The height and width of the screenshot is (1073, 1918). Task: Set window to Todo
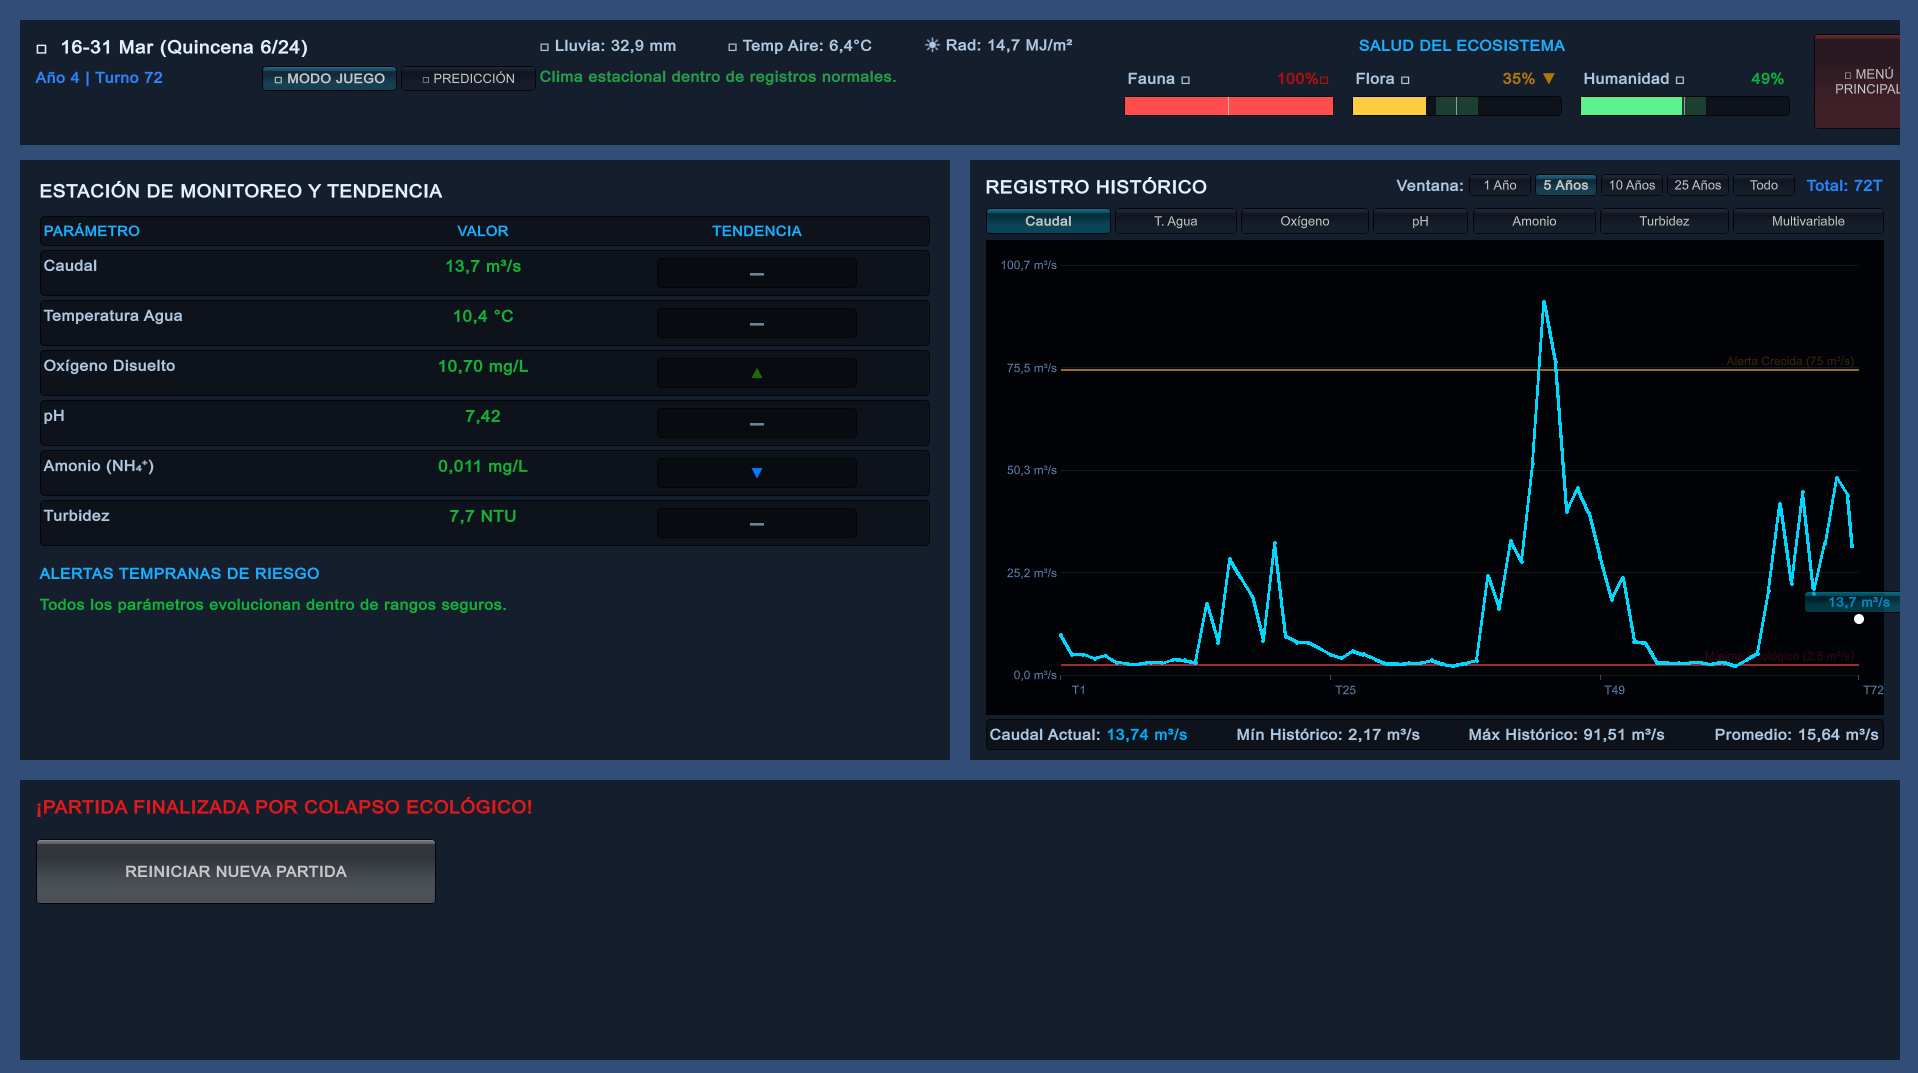(x=1763, y=185)
